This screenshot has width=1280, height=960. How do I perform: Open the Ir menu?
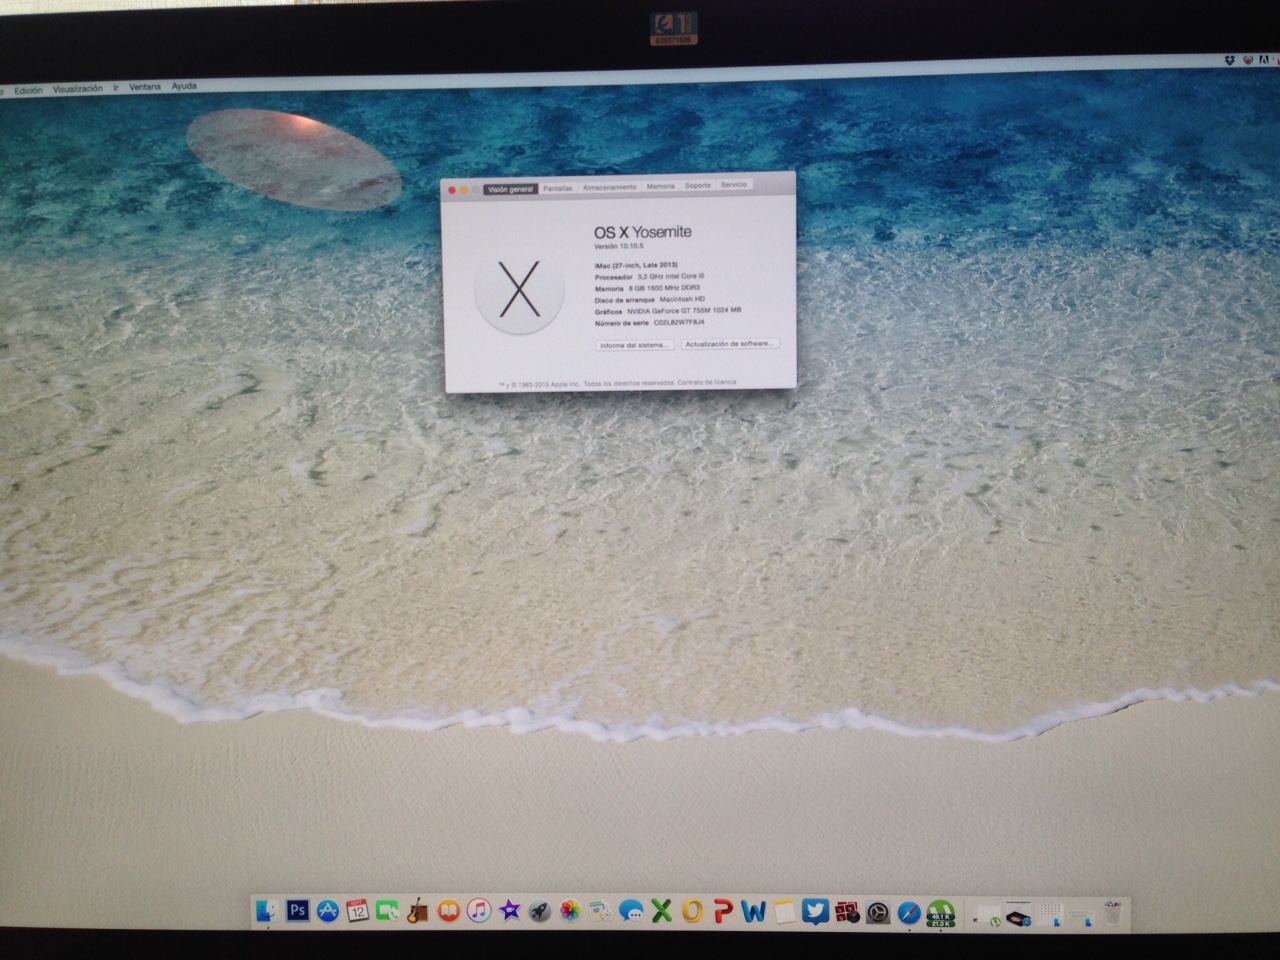click(x=116, y=88)
